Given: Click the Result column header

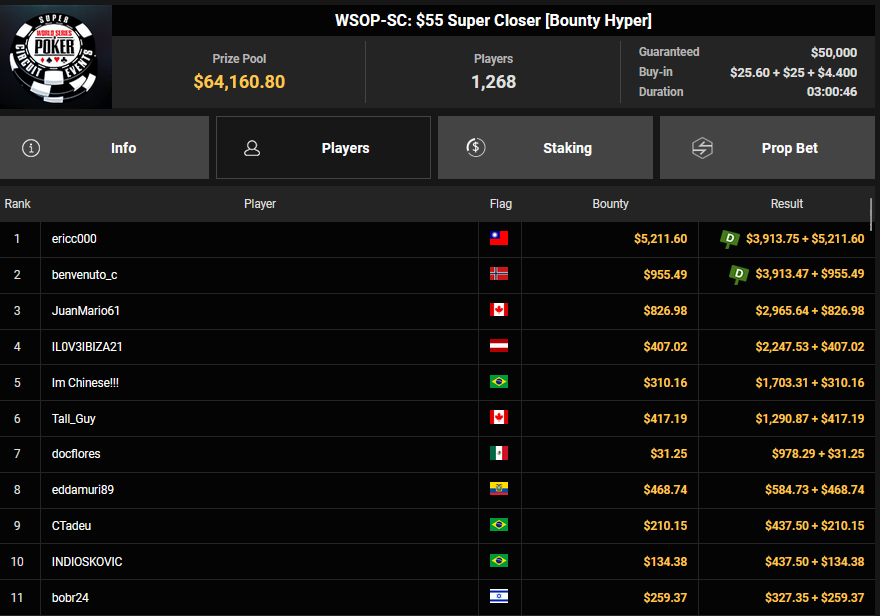Looking at the screenshot, I should tap(786, 204).
